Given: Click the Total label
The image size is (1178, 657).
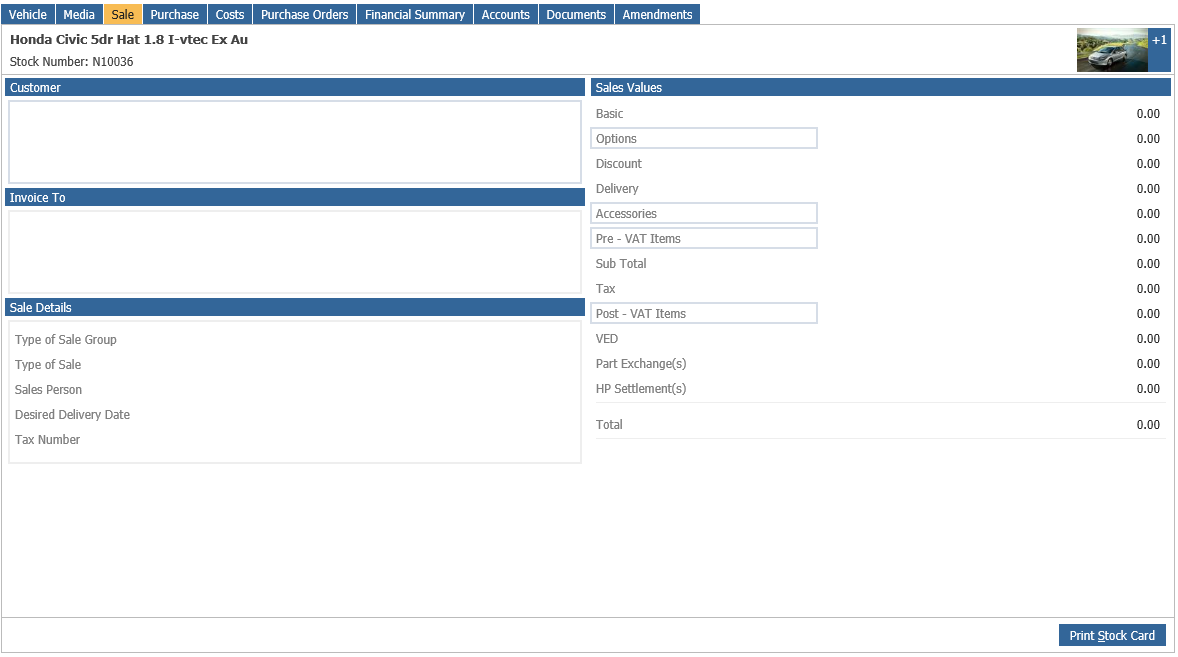Looking at the screenshot, I should [609, 424].
